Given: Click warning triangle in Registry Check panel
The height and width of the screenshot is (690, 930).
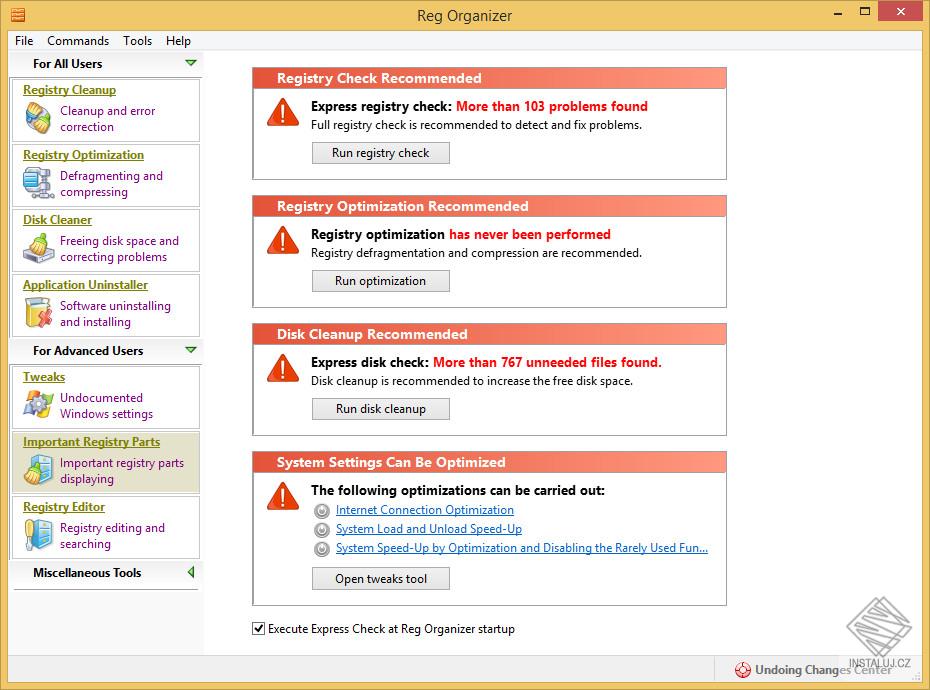Looking at the screenshot, I should click(x=283, y=112).
